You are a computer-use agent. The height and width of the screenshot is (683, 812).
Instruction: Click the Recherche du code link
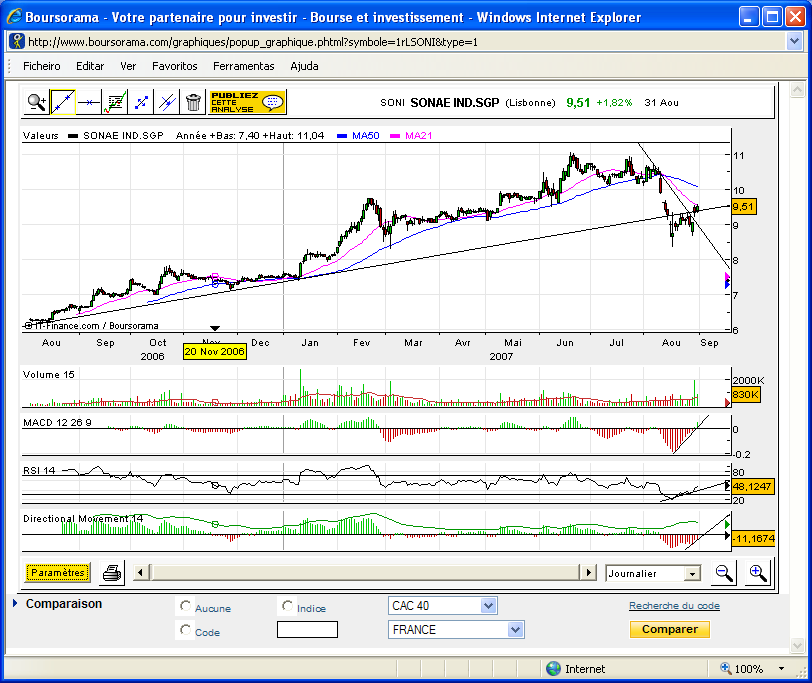pos(674,606)
